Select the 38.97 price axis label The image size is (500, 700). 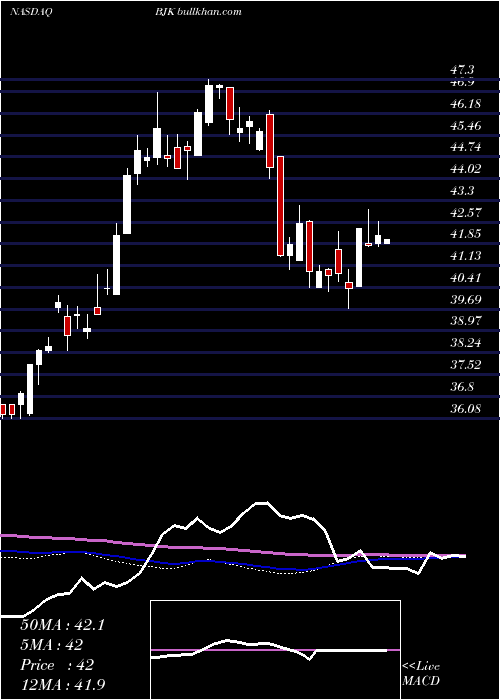[x=465, y=321]
